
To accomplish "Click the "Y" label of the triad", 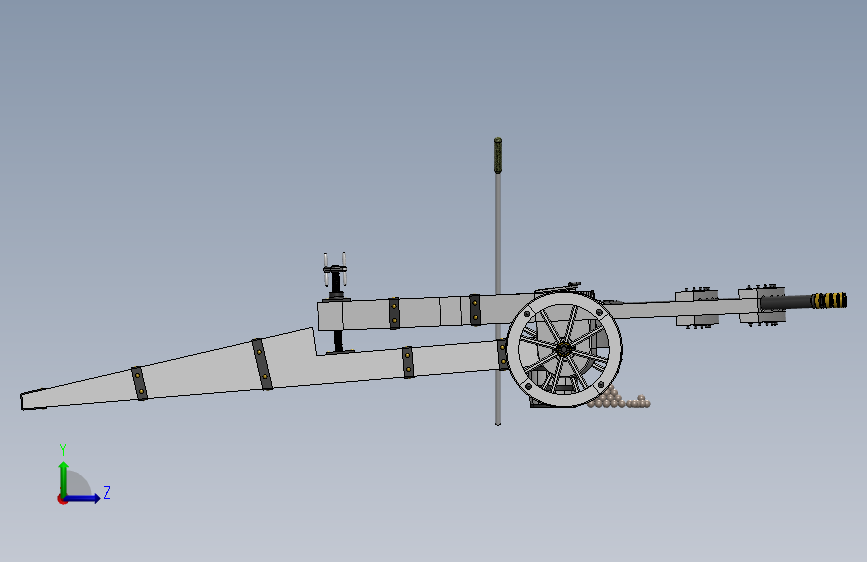I will click(x=63, y=449).
